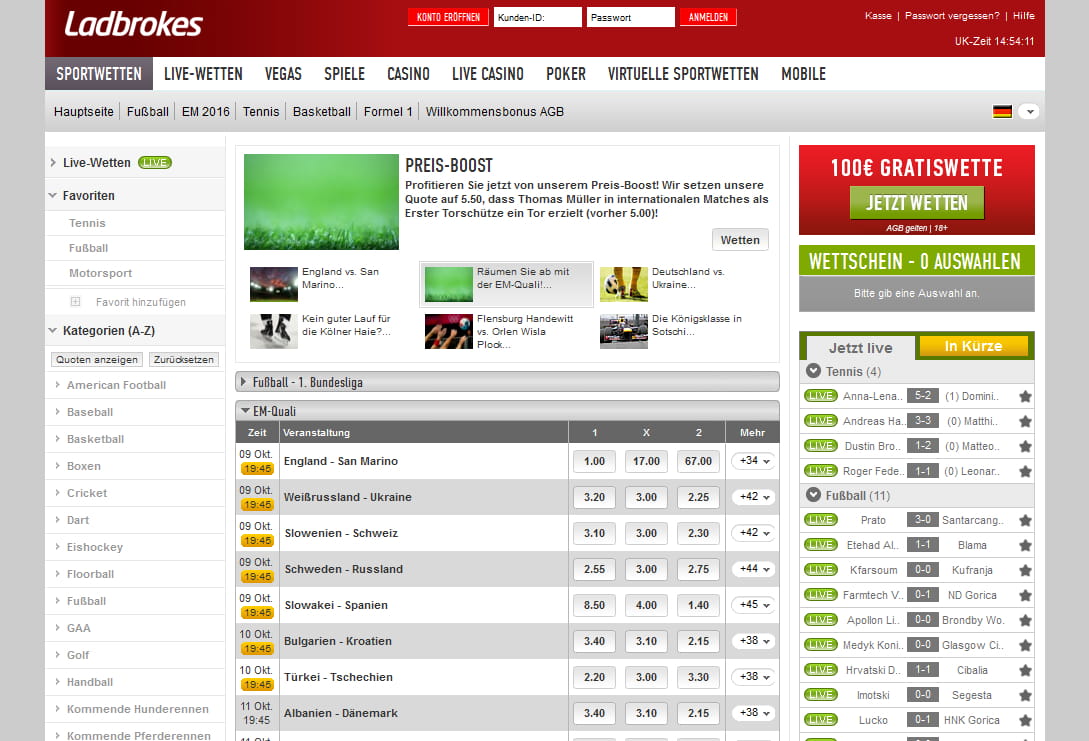Click the Passwort vergessen? link

tap(951, 15)
